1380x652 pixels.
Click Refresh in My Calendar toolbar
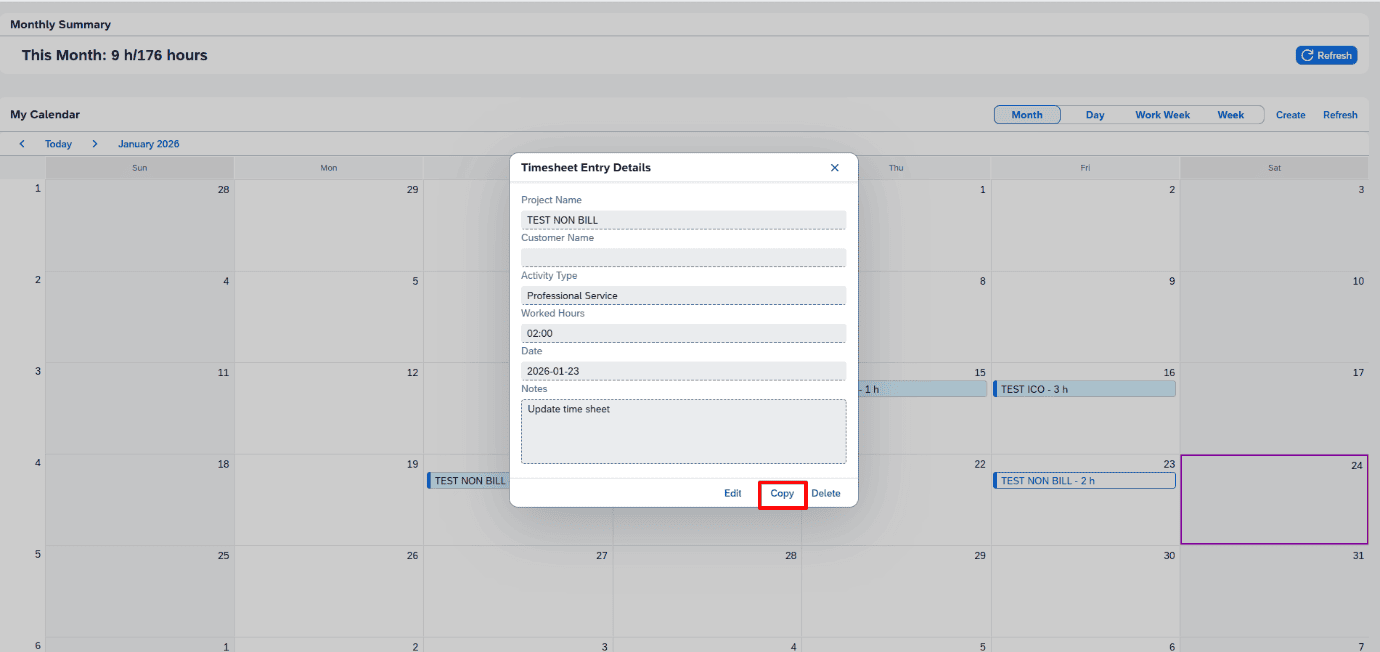point(1340,115)
